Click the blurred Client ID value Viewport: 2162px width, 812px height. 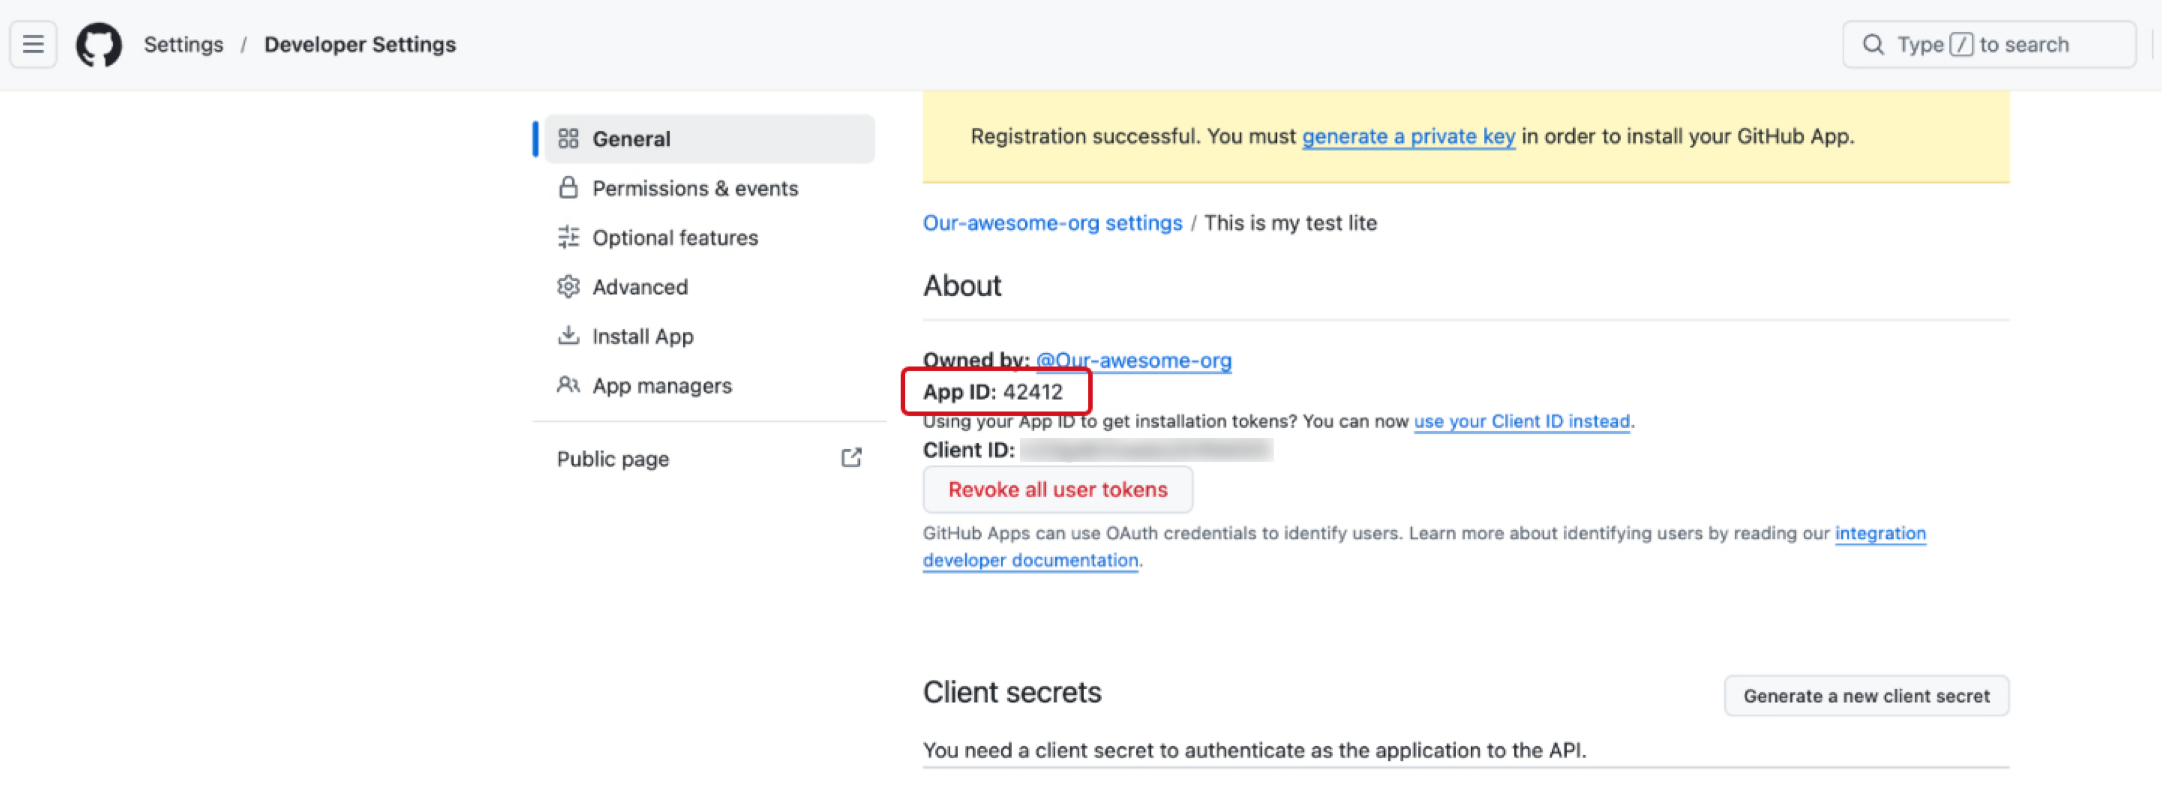[x=1146, y=450]
